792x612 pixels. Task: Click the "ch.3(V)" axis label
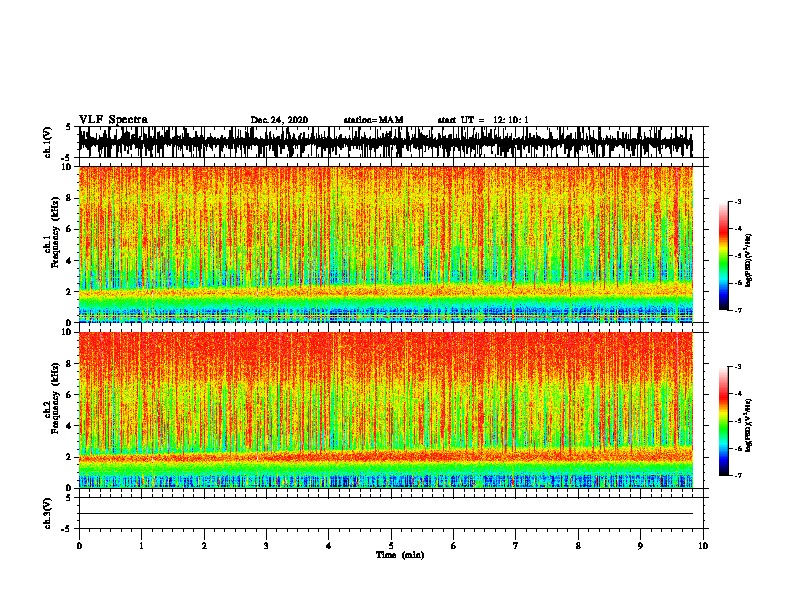pyautogui.click(x=48, y=513)
